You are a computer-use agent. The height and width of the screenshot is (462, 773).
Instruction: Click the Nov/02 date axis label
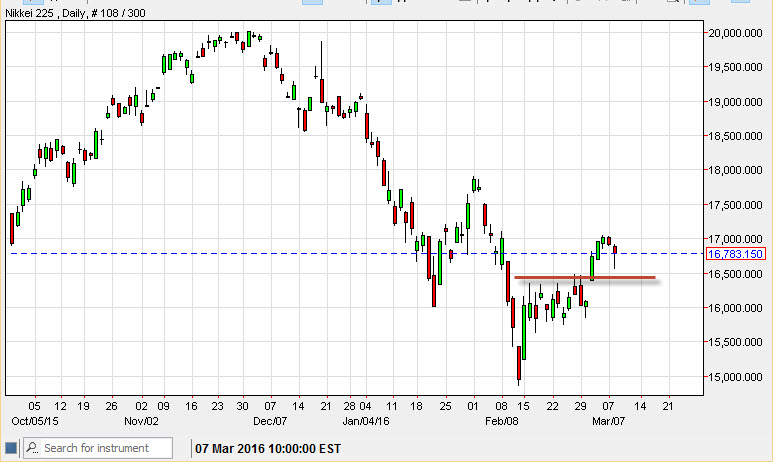click(x=141, y=422)
